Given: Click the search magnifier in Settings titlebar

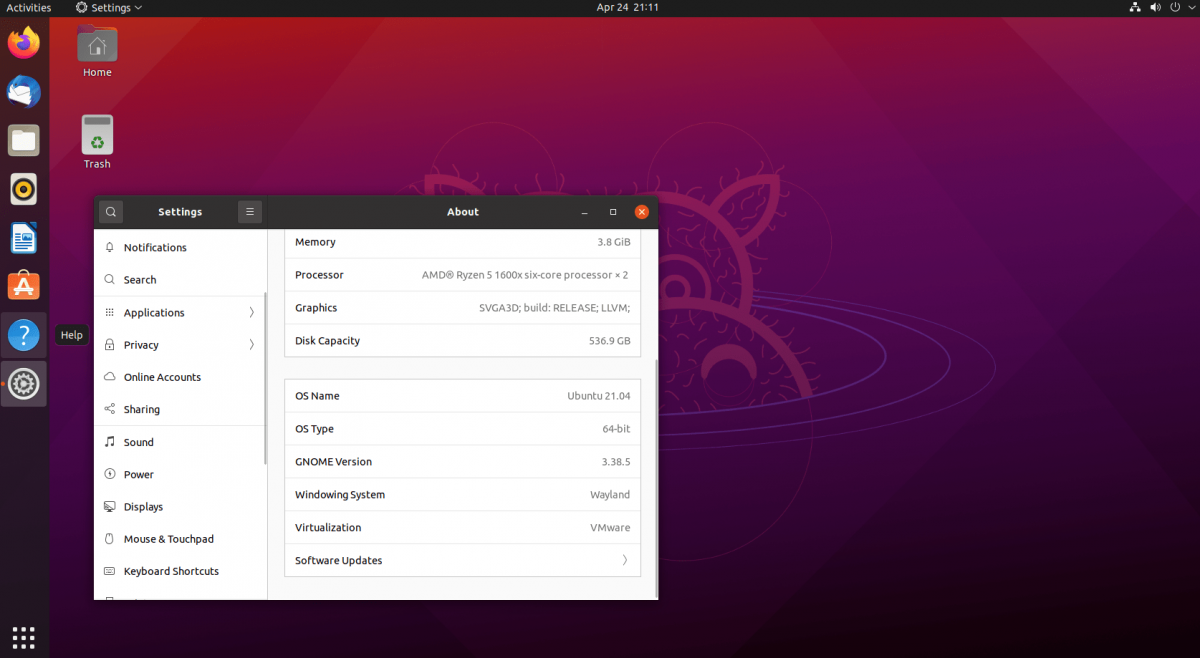Looking at the screenshot, I should [x=110, y=211].
